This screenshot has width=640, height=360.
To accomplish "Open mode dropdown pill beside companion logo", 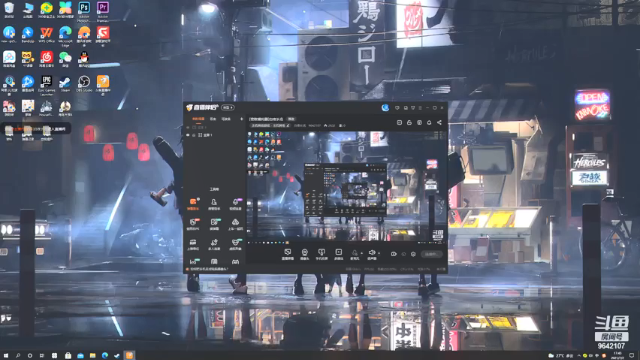I will pos(228,107).
